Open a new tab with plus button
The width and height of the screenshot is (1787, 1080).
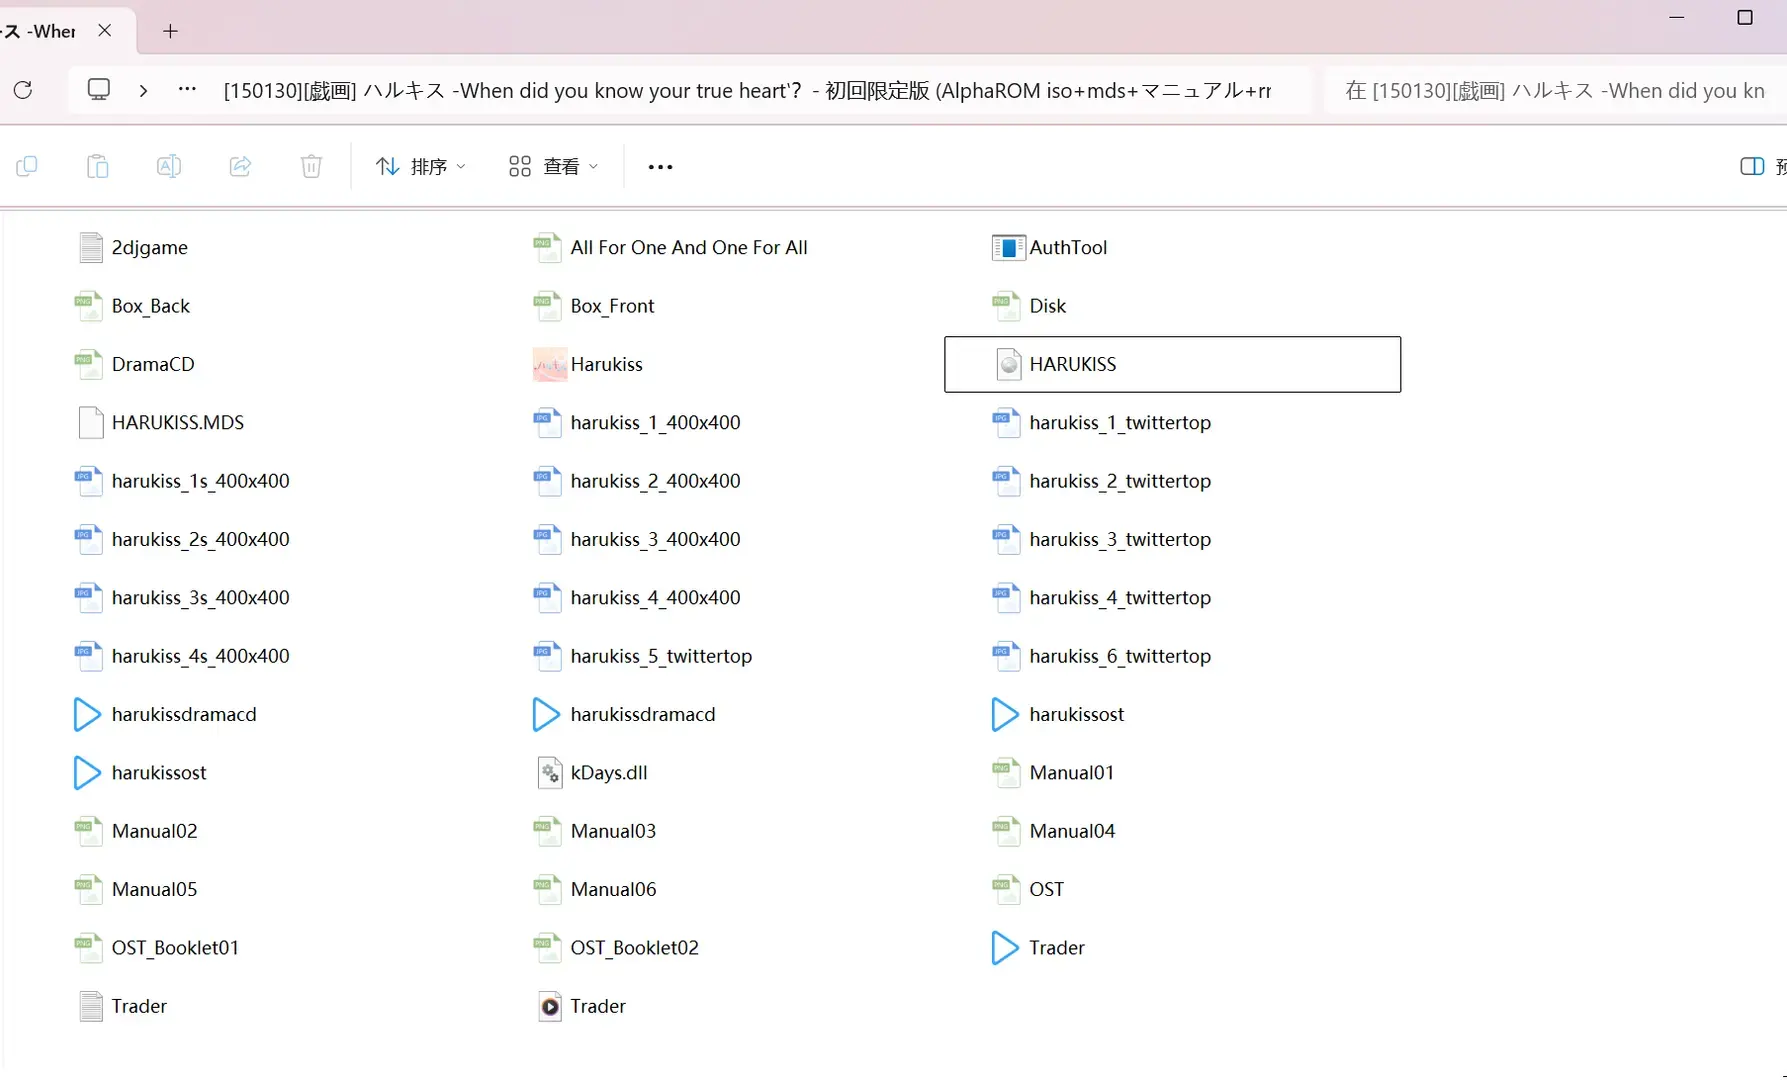tap(170, 31)
